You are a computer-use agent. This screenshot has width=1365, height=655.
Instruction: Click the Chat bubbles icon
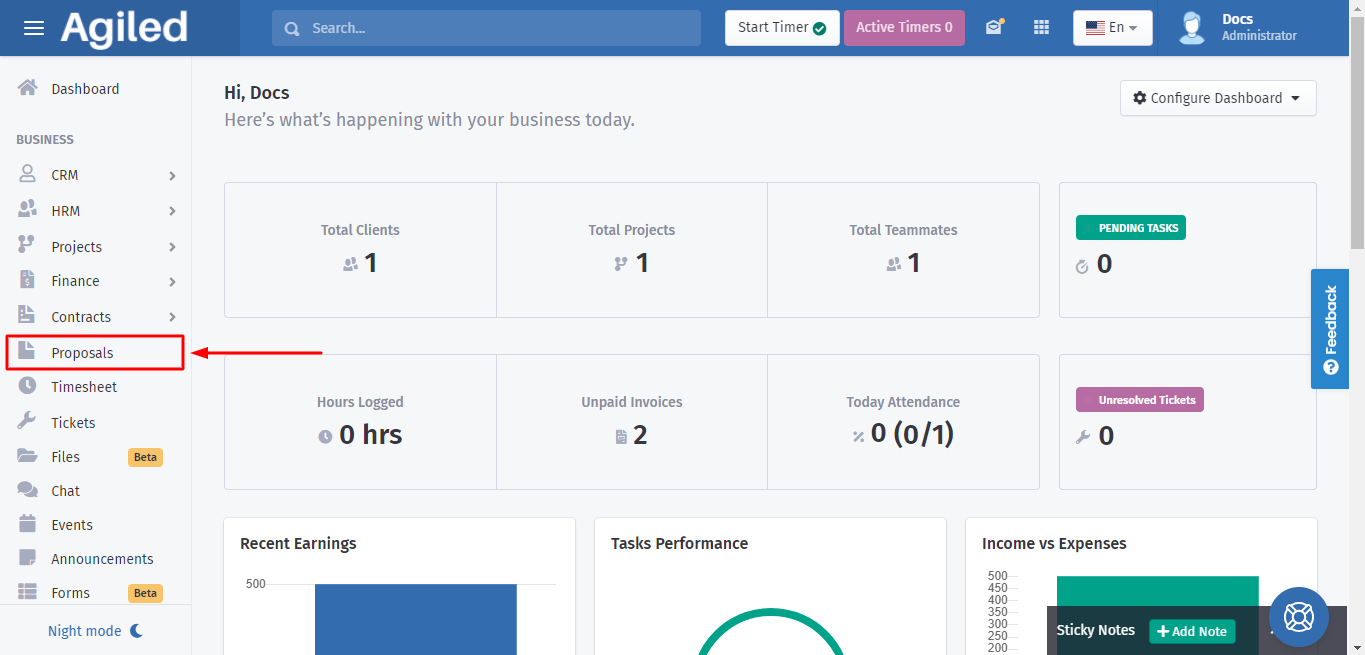pyautogui.click(x=28, y=490)
